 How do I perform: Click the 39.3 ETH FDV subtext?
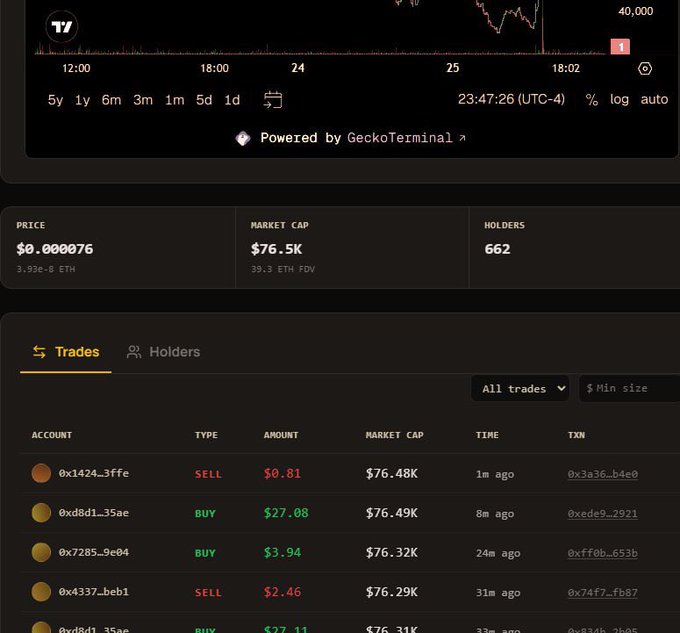pos(283,269)
